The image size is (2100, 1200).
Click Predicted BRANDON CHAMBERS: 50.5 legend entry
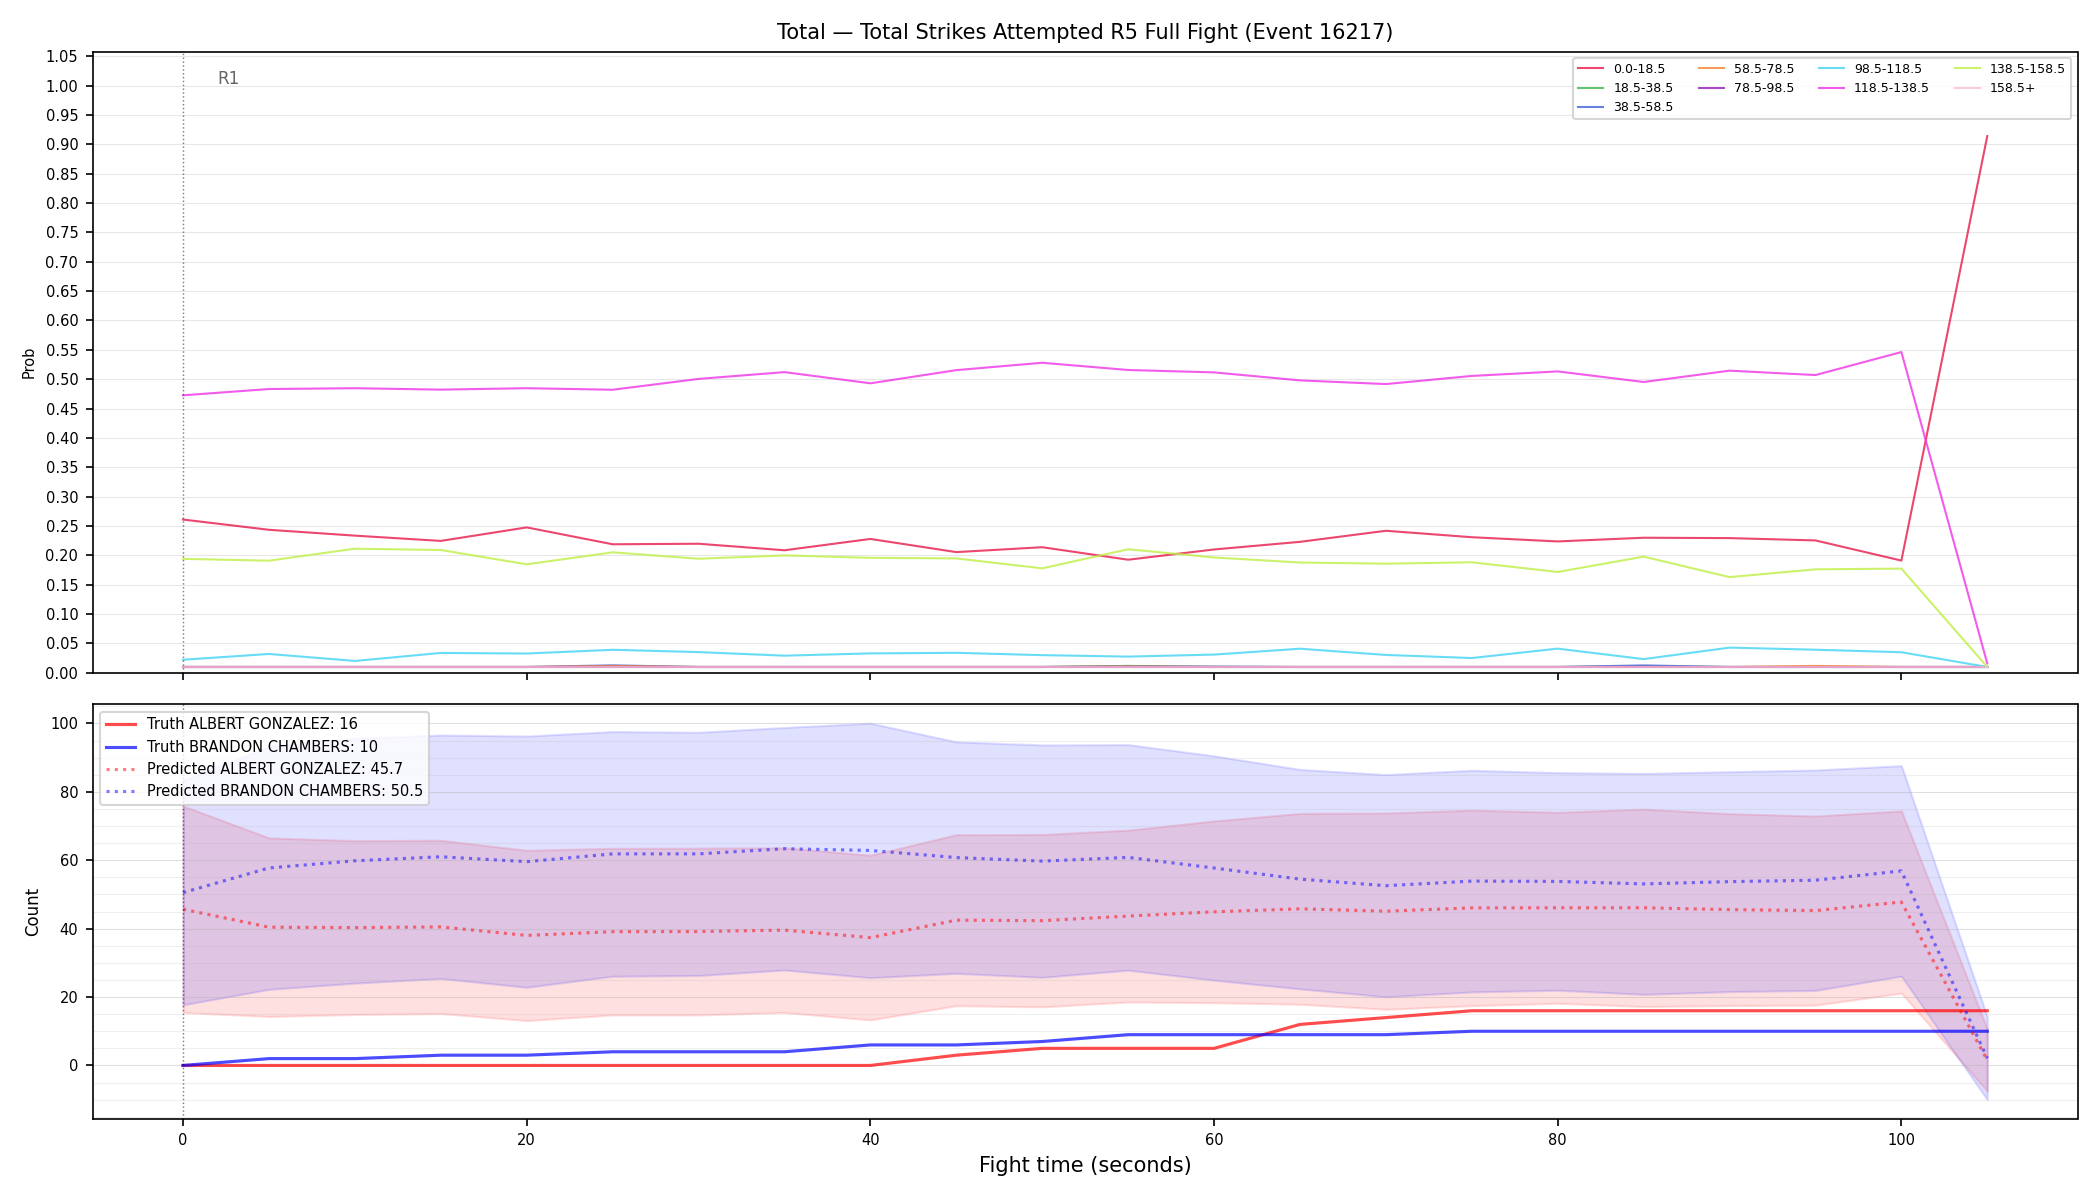tap(264, 791)
